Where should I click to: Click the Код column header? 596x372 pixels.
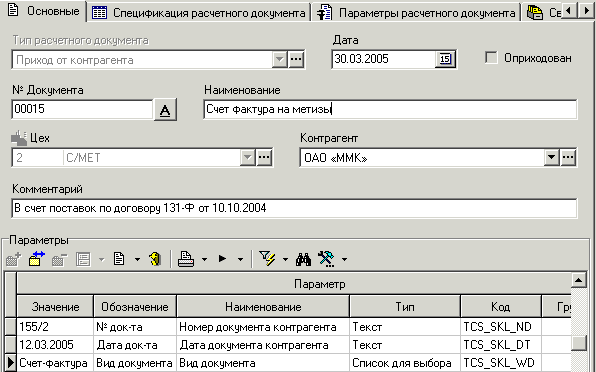click(x=501, y=307)
